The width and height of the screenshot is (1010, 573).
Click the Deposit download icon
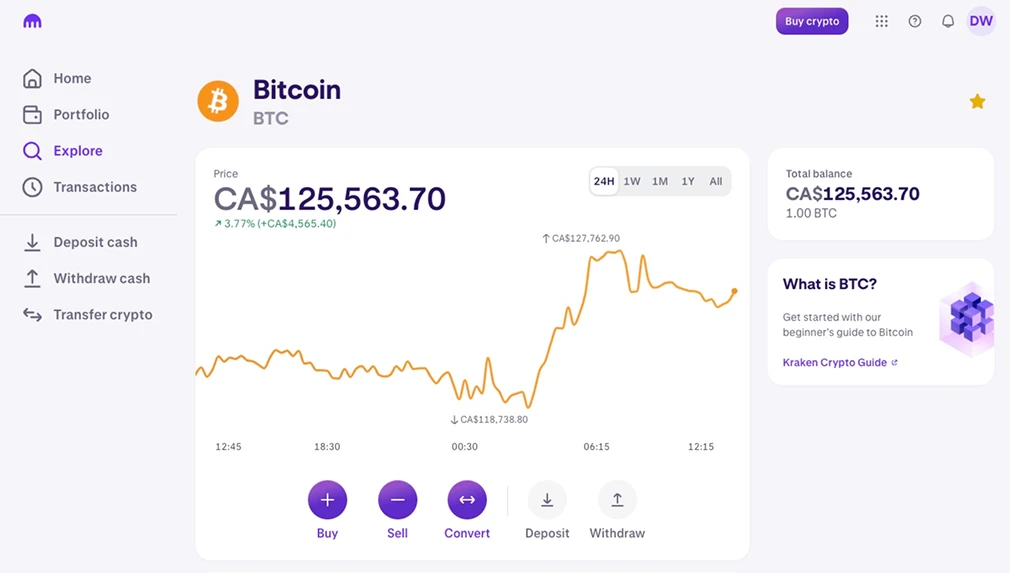click(547, 500)
